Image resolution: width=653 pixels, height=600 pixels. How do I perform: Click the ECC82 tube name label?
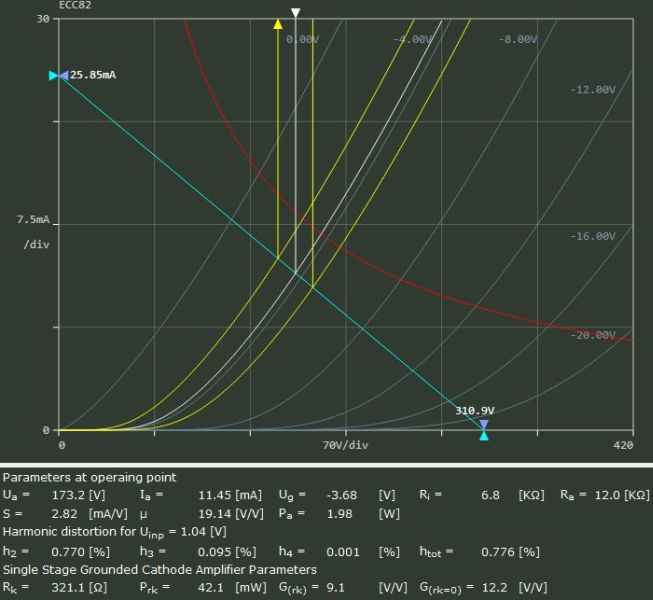coord(73,6)
